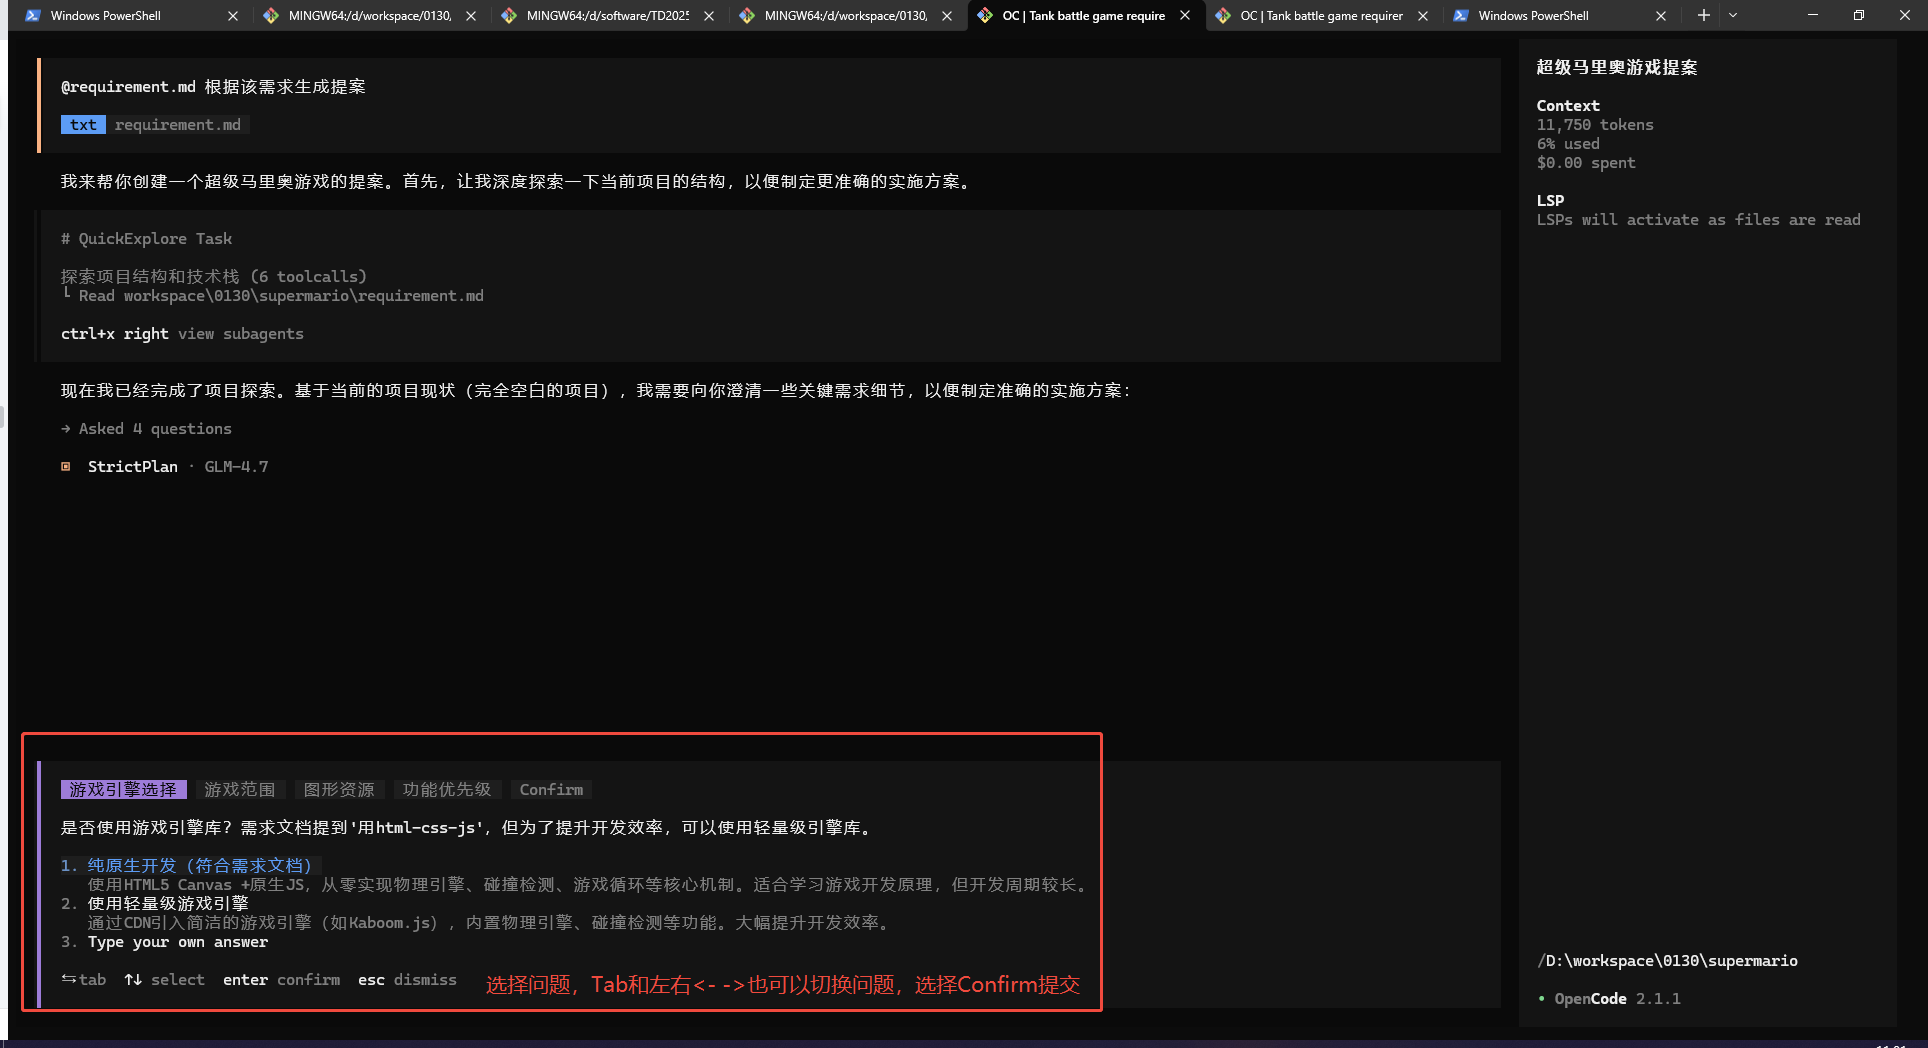Expand the new tab profile dropdown

click(x=1733, y=15)
